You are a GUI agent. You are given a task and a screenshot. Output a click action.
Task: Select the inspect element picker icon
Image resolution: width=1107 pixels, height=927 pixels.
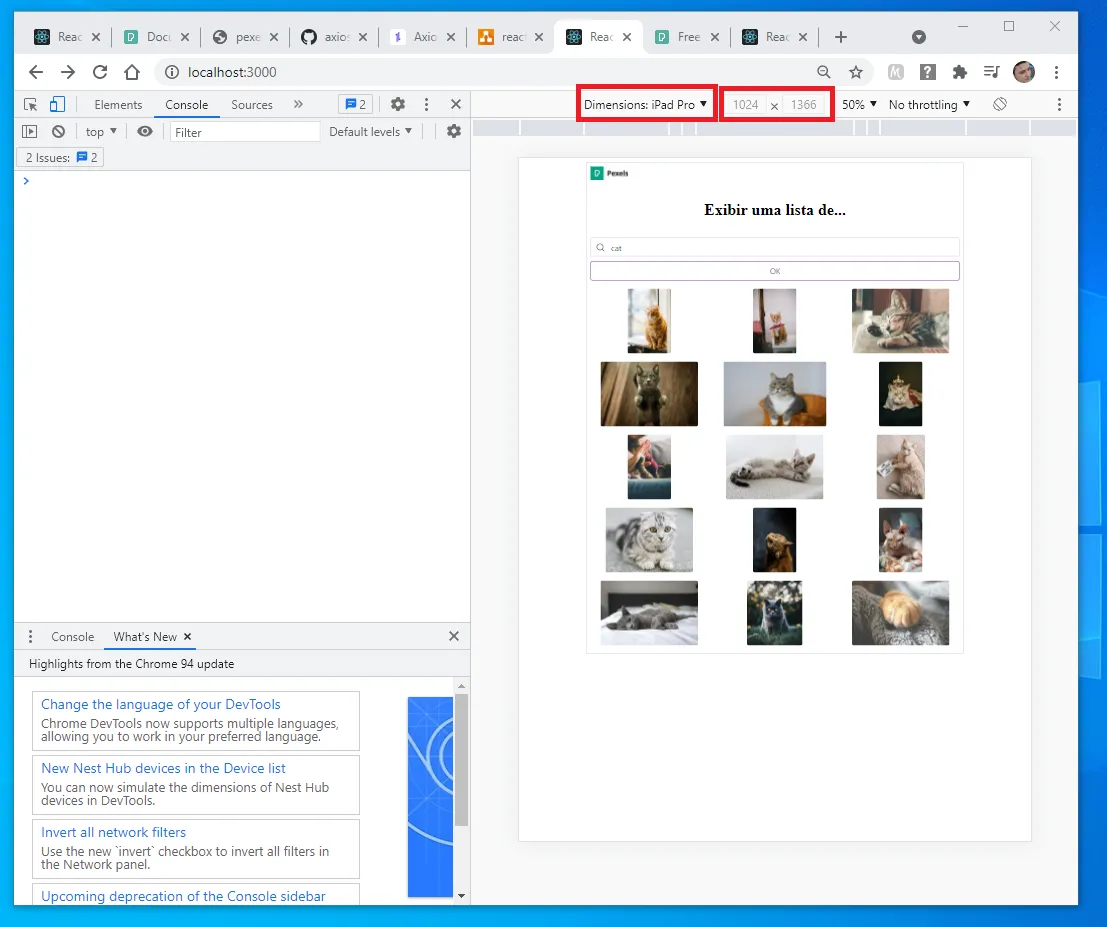pos(30,104)
